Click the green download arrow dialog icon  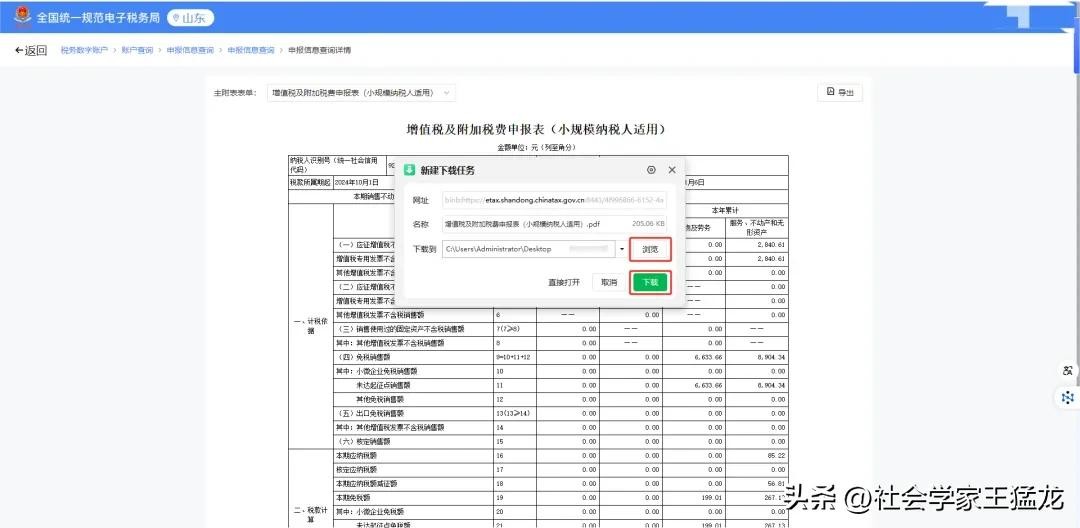pos(409,170)
